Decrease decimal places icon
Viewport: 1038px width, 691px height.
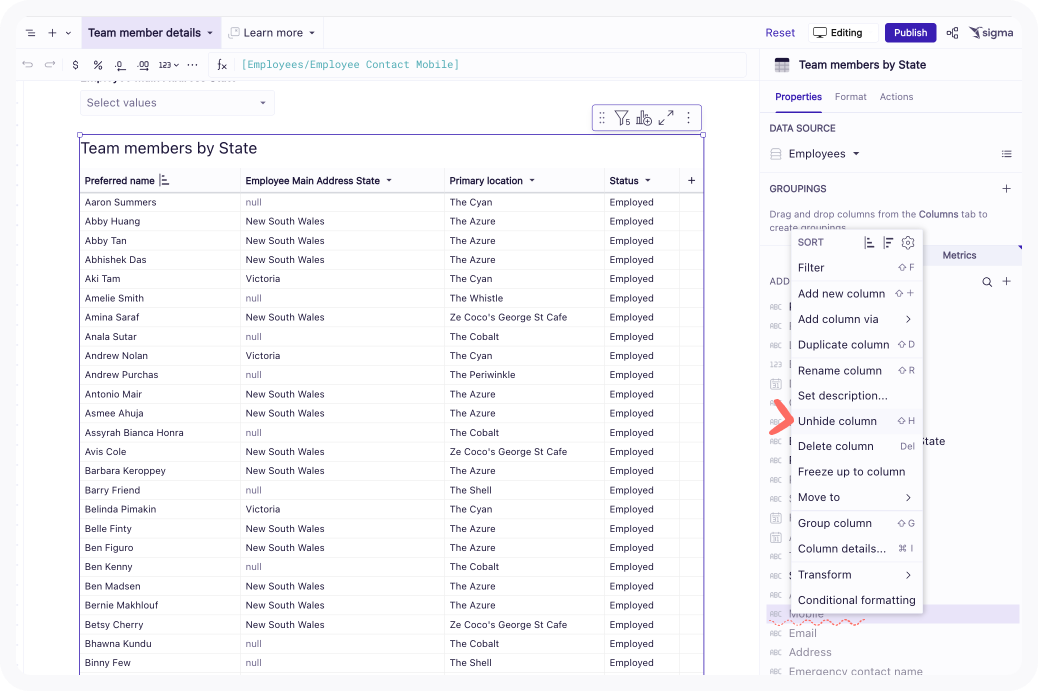point(120,65)
